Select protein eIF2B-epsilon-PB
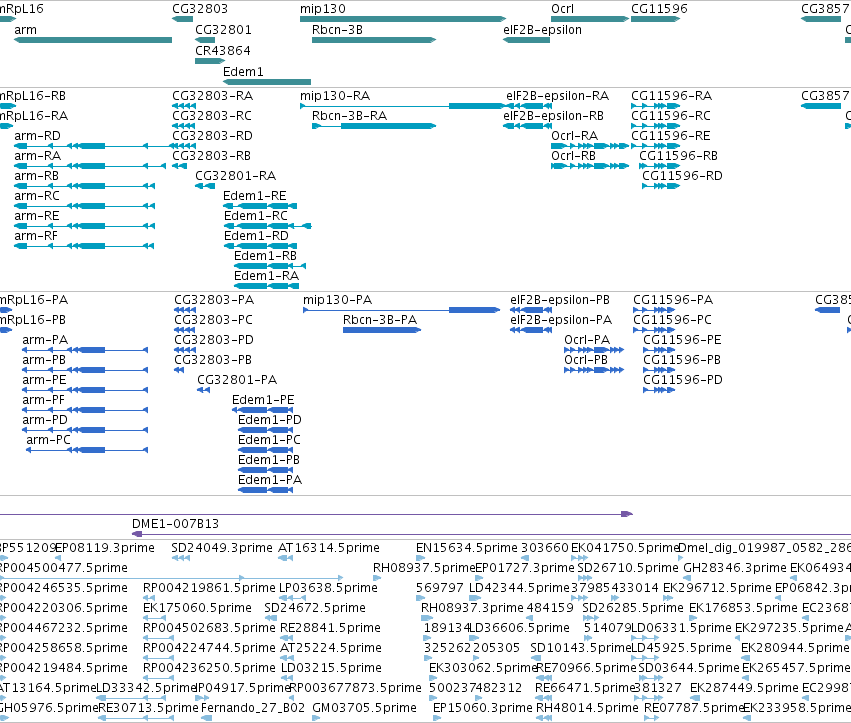The height and width of the screenshot is (723, 851). pos(531,310)
